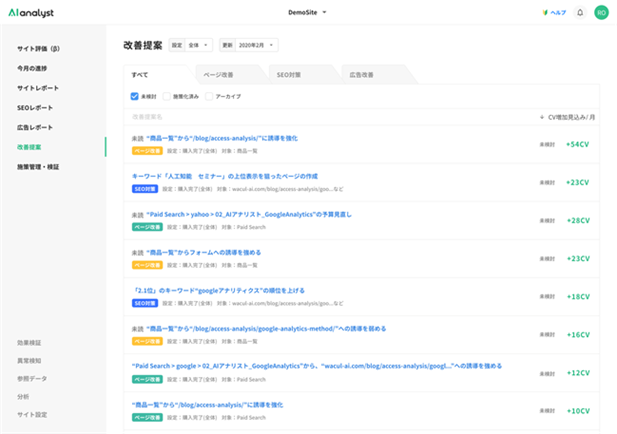Open 施策管理・検証 in the sidebar

38,167
